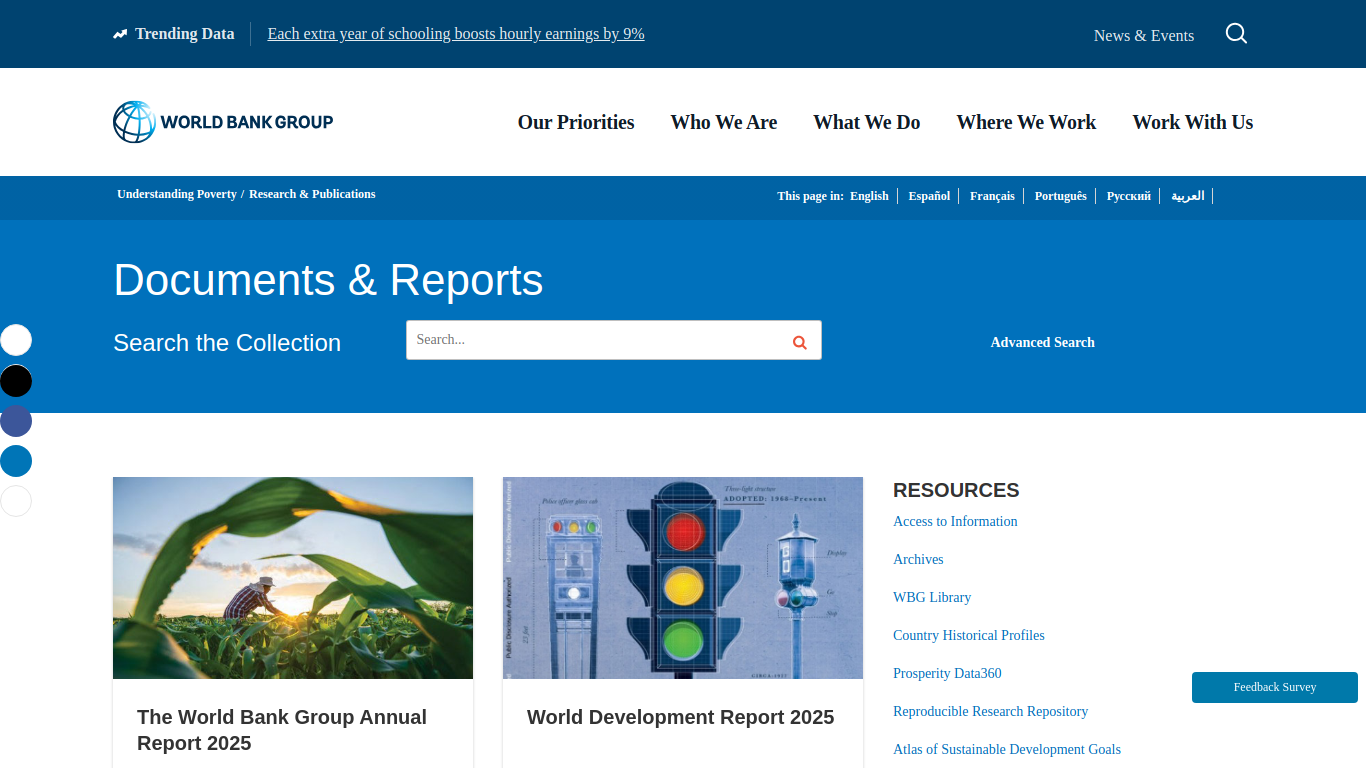Open the Archives resource link
The width and height of the screenshot is (1366, 768).
tap(918, 559)
